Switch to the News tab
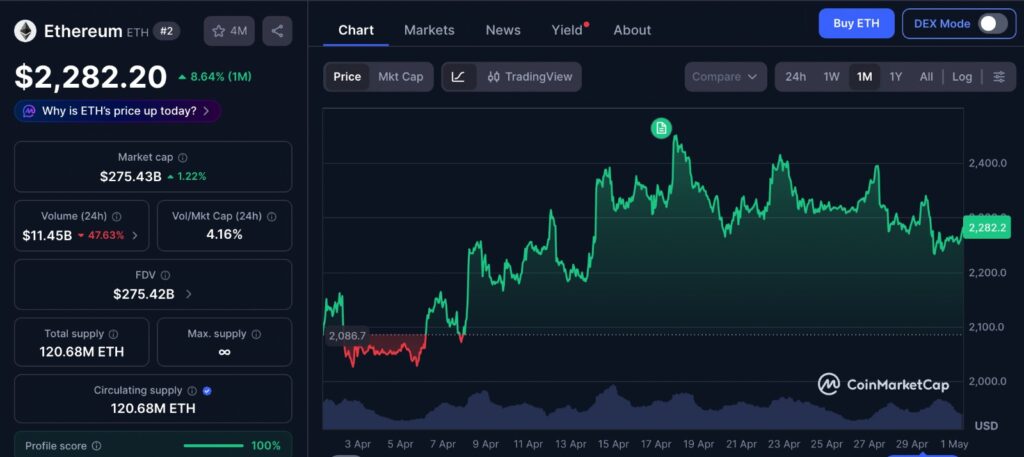Viewport: 1024px width, 457px height. click(503, 30)
